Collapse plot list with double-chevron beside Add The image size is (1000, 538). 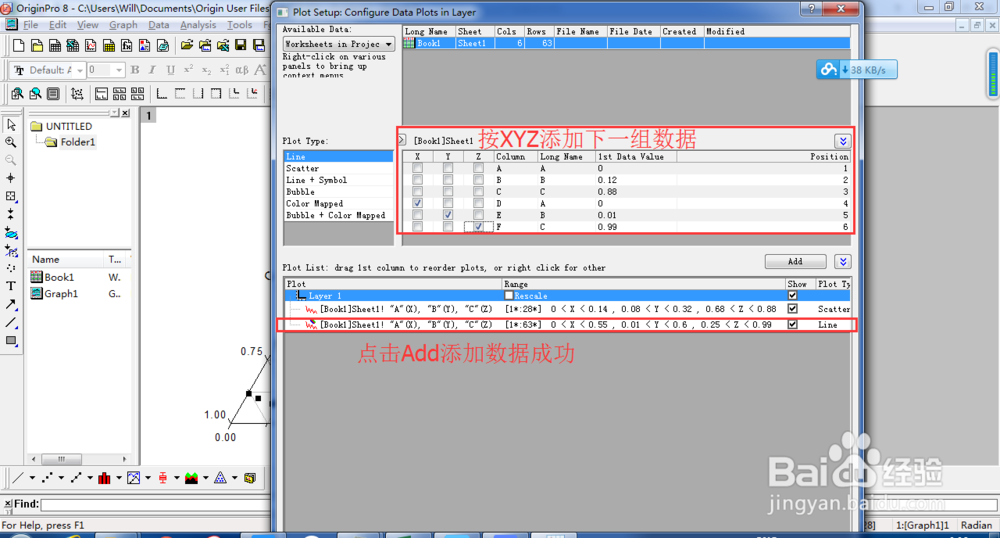pyautogui.click(x=842, y=261)
